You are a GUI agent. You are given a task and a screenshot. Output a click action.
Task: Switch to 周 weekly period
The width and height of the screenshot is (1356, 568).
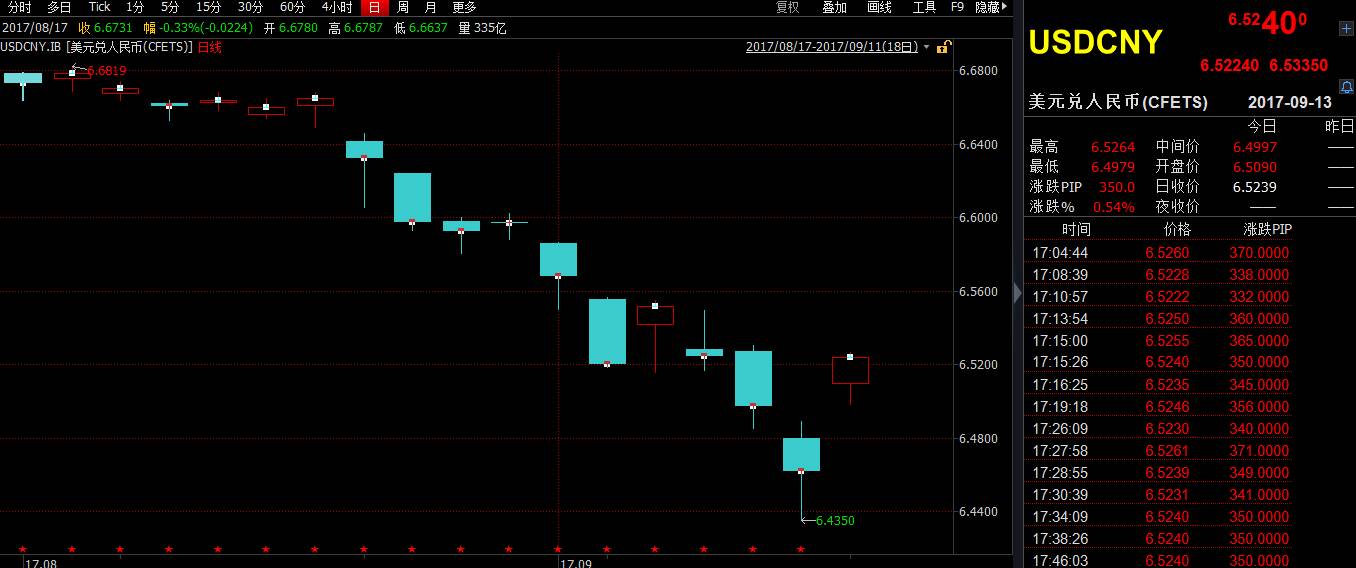tap(403, 7)
